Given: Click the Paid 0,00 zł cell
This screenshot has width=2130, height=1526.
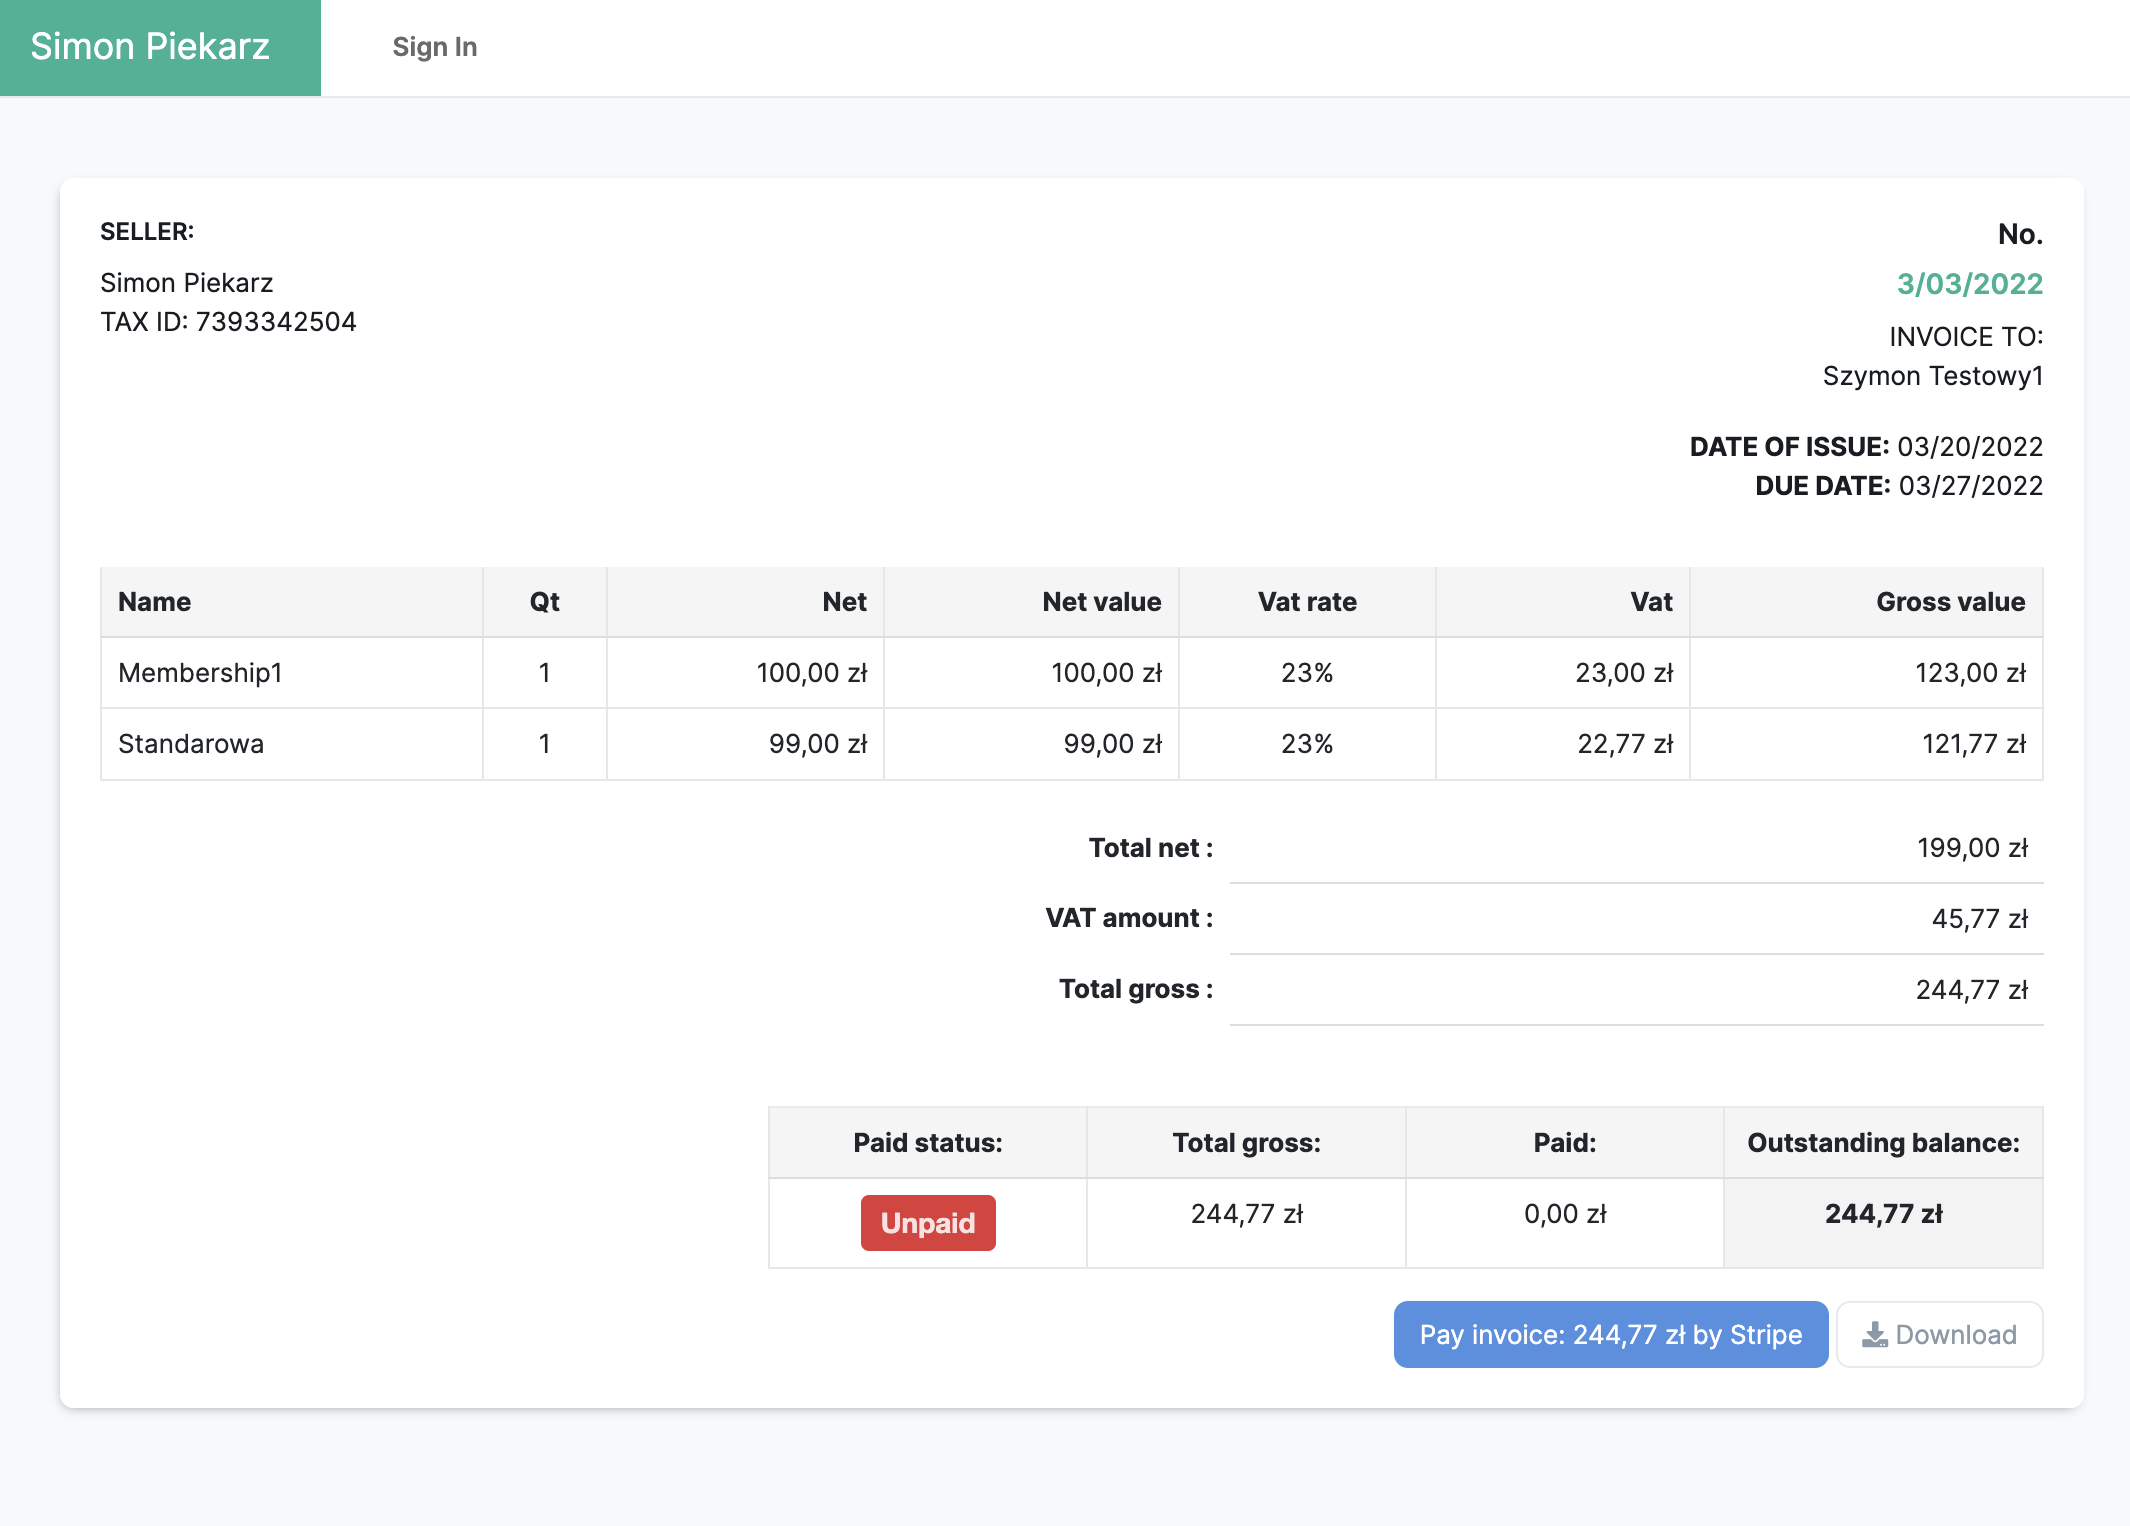Looking at the screenshot, I should coord(1564,1214).
